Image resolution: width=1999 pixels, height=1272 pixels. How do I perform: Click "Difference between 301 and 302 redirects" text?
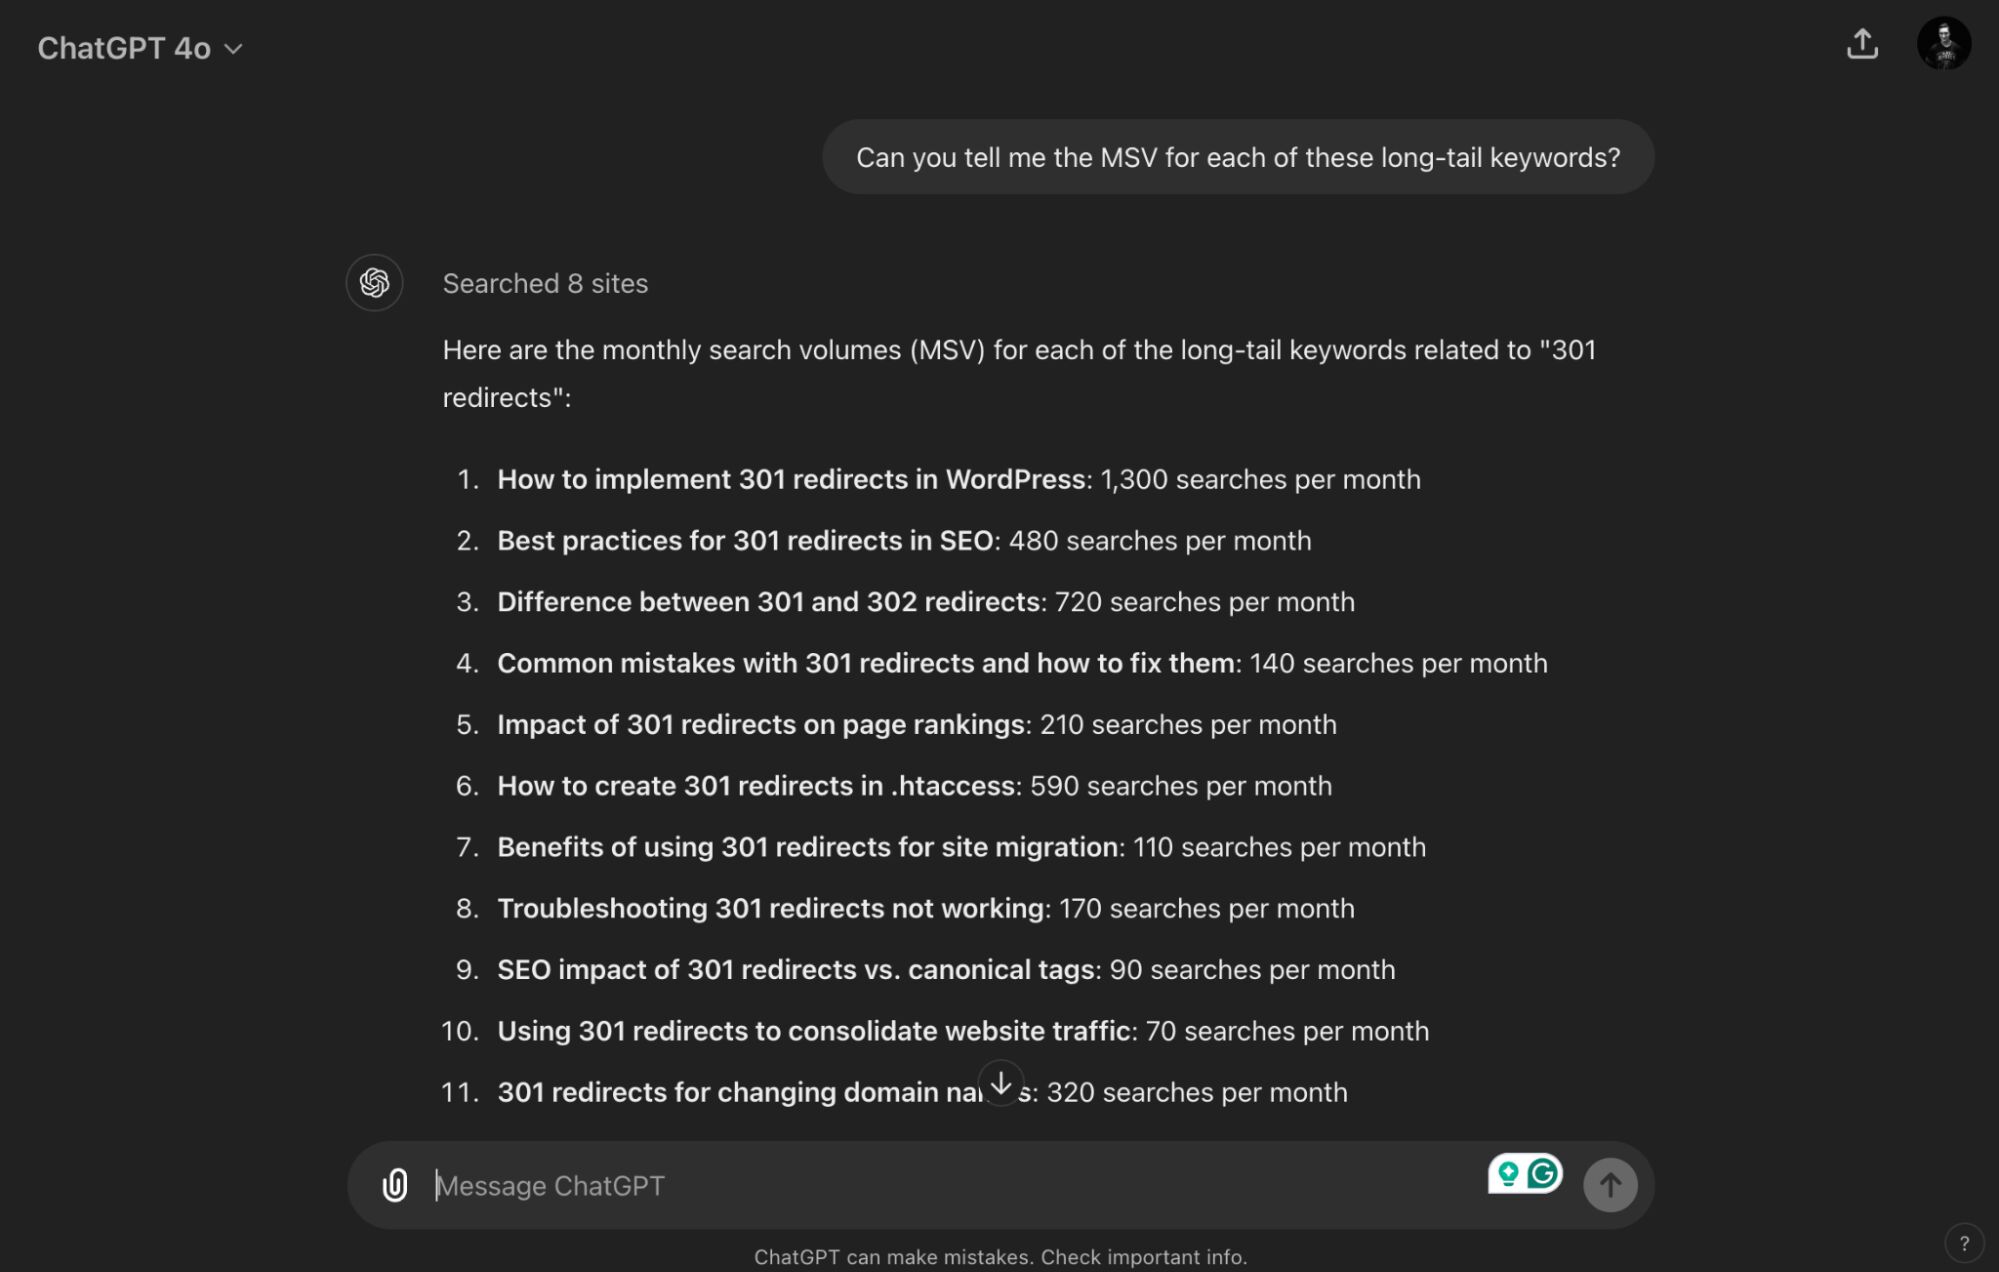point(770,602)
